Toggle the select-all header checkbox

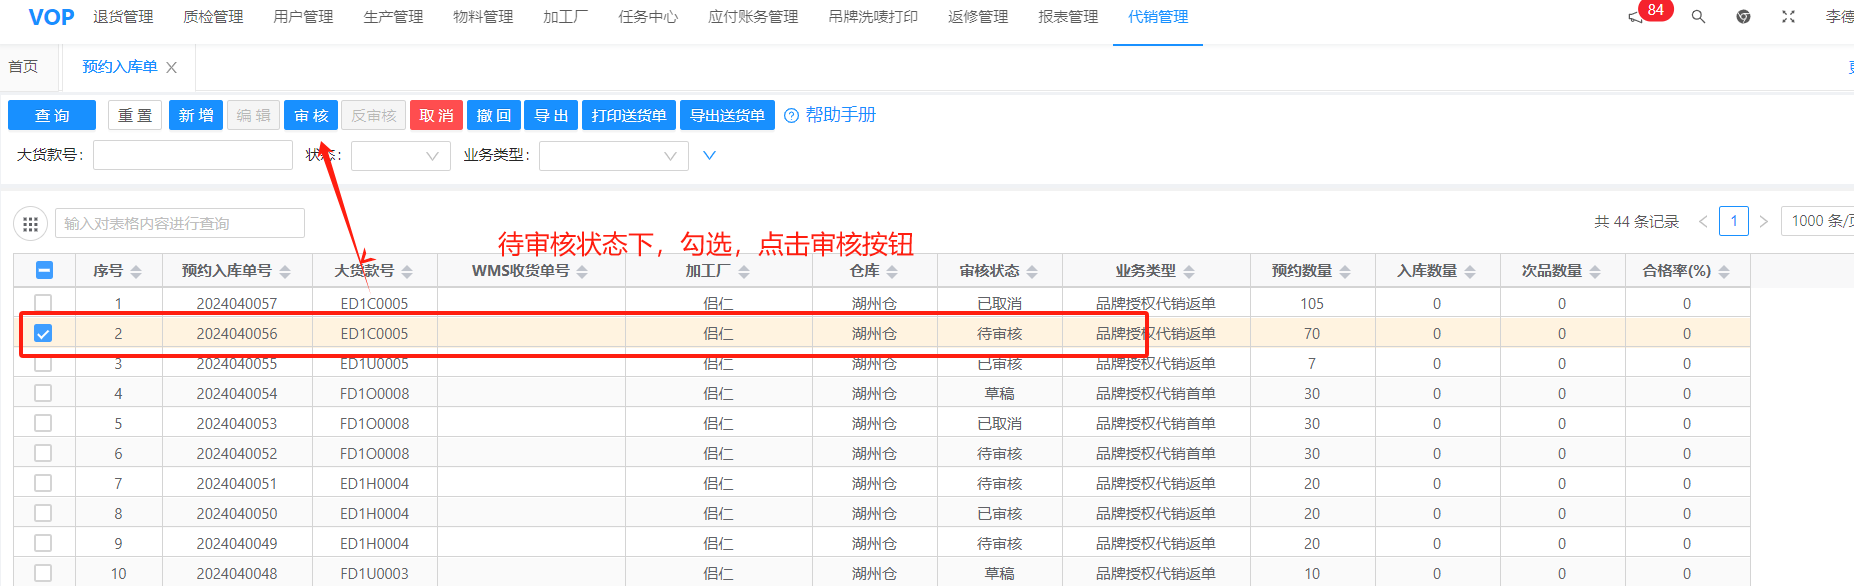click(44, 270)
